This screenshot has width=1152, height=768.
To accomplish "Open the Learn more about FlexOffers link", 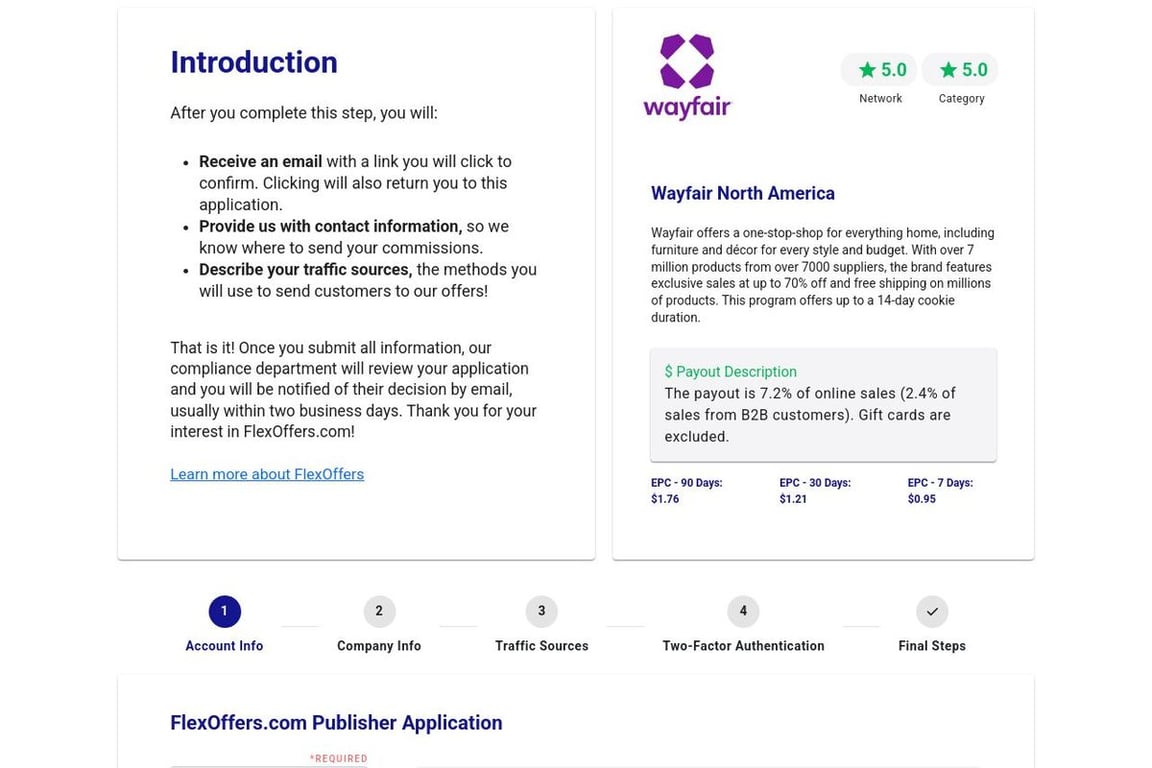I will [x=267, y=474].
